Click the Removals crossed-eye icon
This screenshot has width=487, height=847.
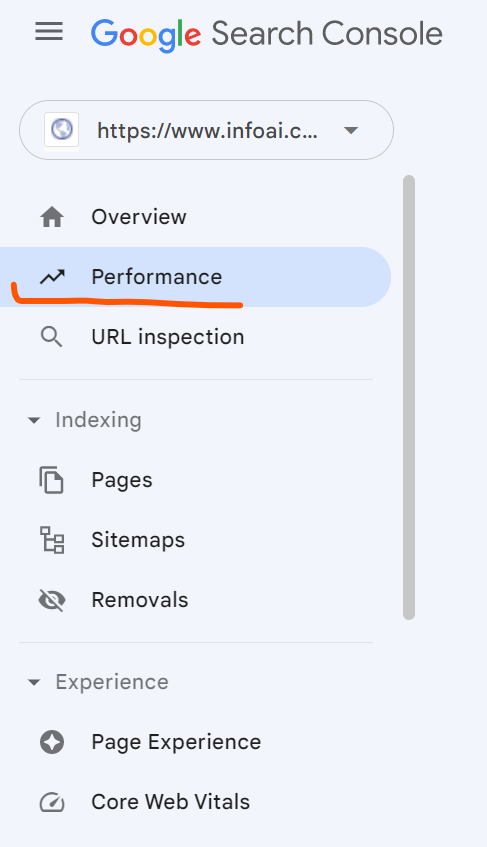[52, 600]
